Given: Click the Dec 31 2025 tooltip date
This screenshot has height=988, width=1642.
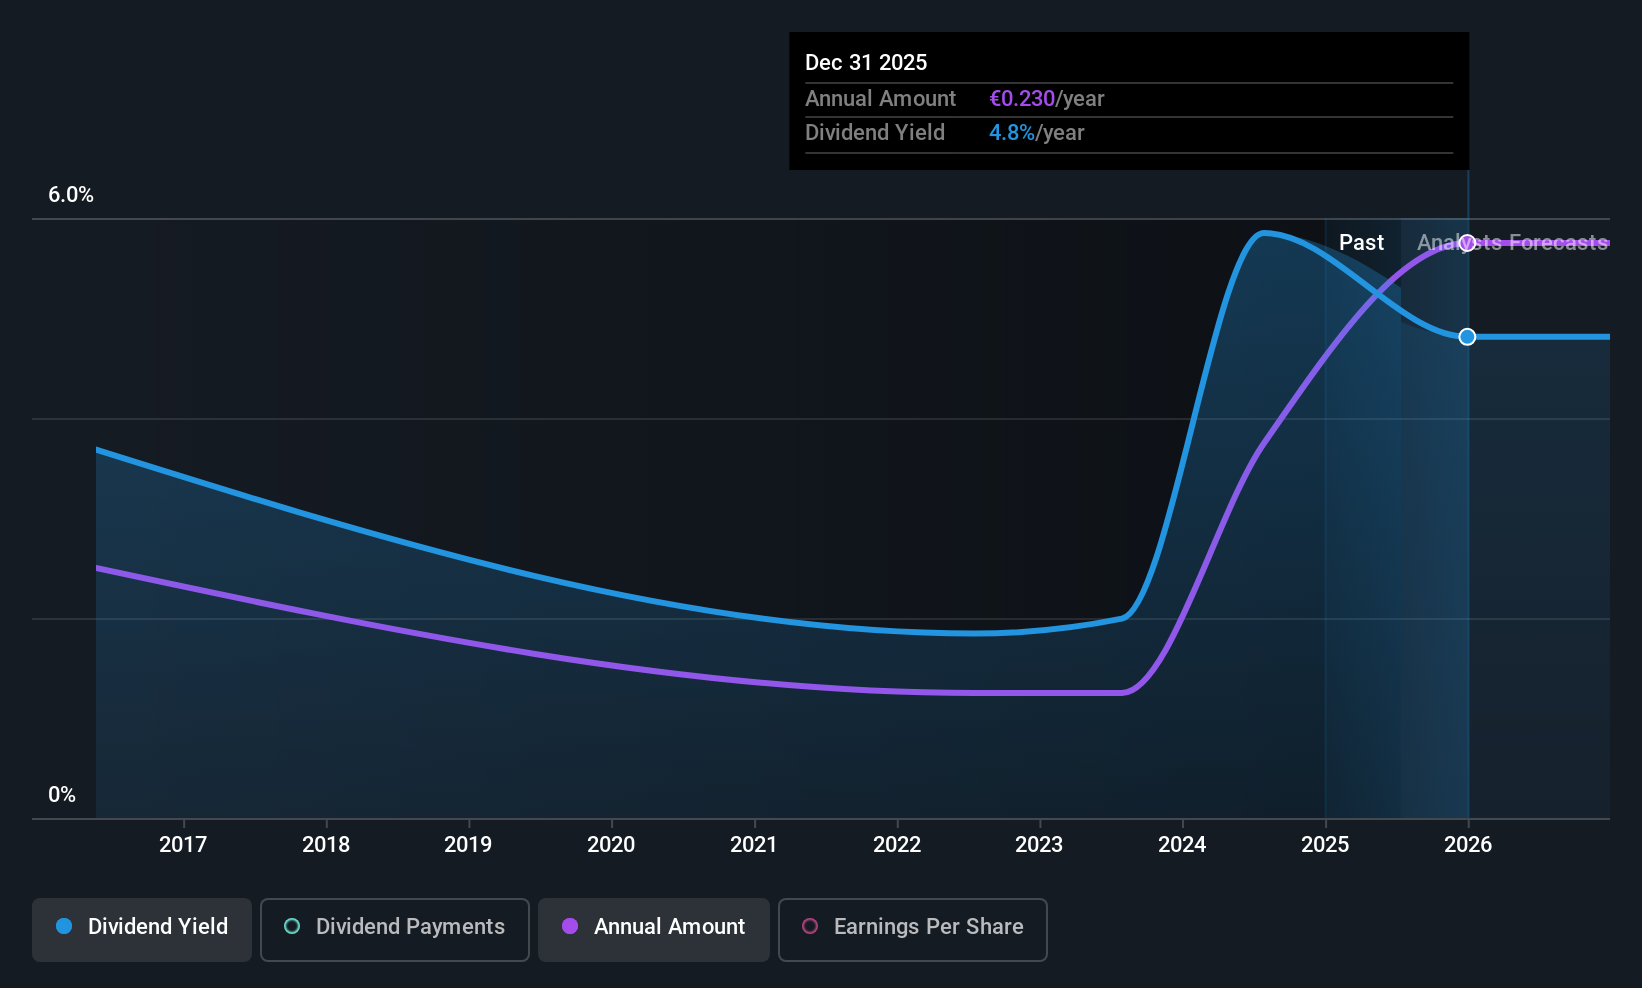Looking at the screenshot, I should tap(866, 62).
